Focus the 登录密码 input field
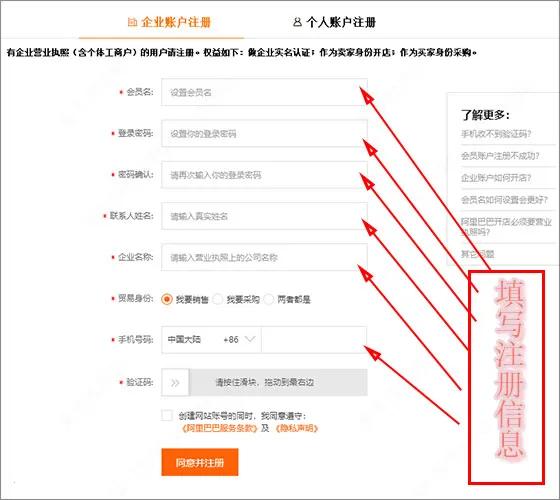560x500 pixels. pyautogui.click(x=264, y=134)
